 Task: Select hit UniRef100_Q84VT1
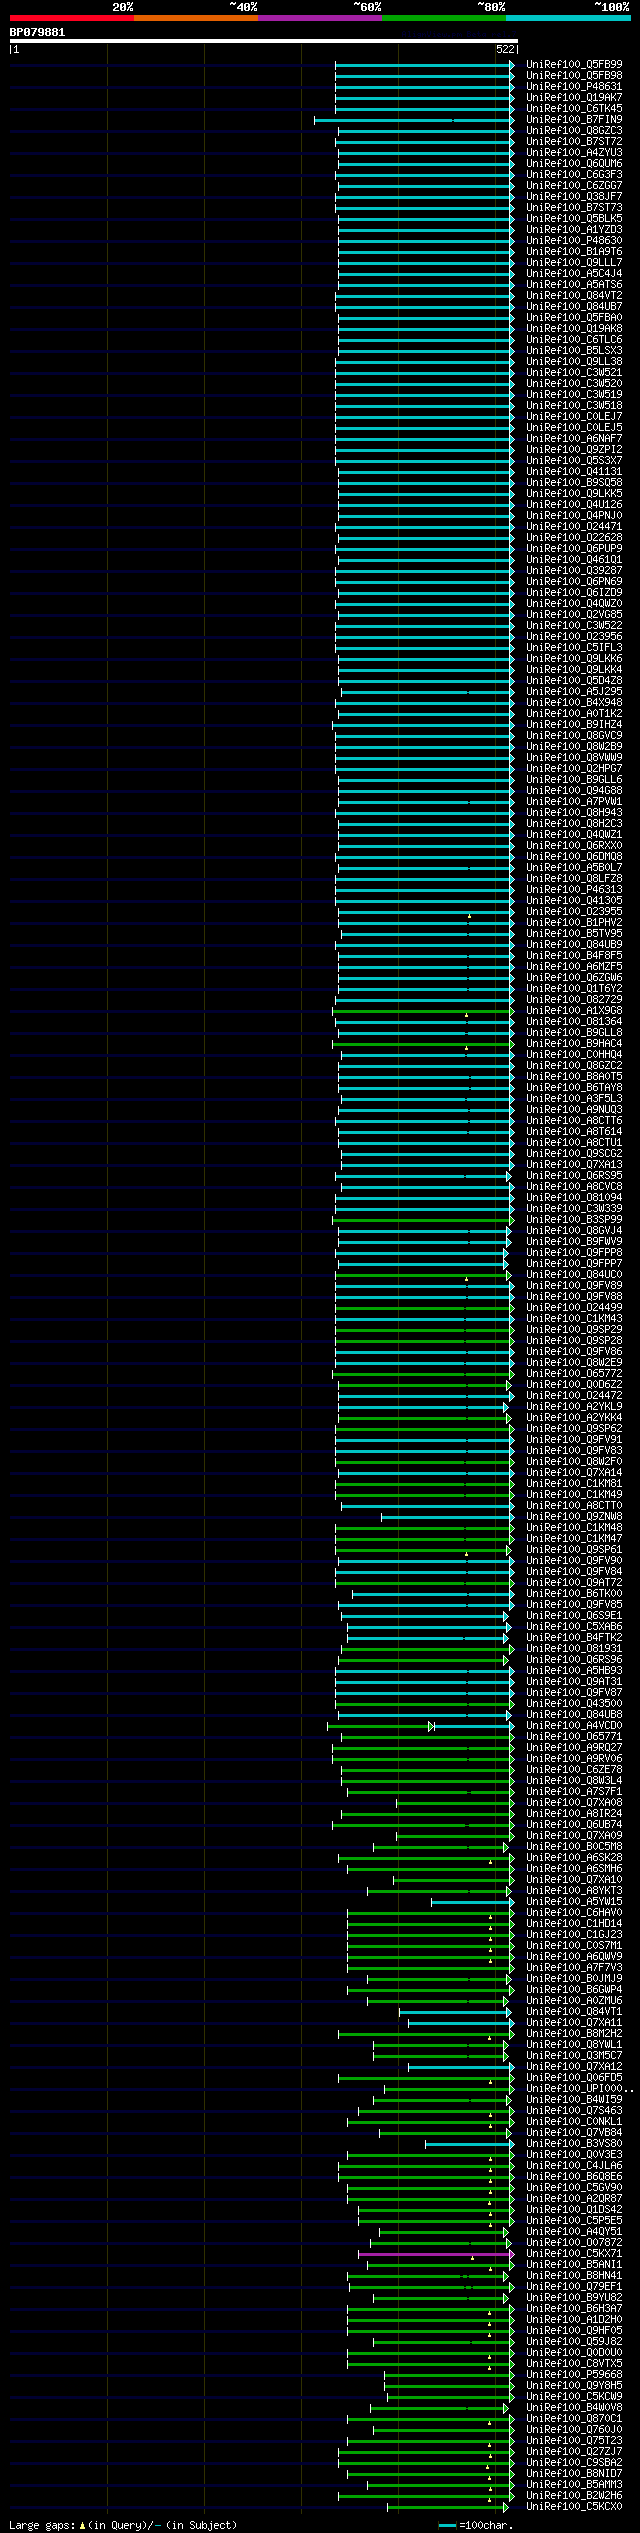[x=574, y=2011]
